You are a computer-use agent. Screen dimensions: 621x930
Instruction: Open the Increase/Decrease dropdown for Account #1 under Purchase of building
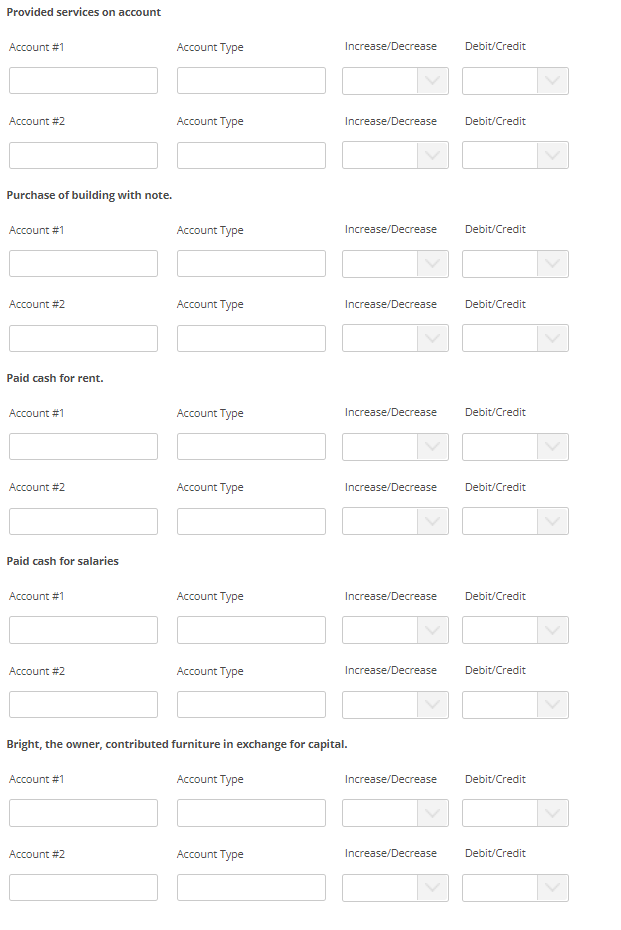click(x=395, y=263)
